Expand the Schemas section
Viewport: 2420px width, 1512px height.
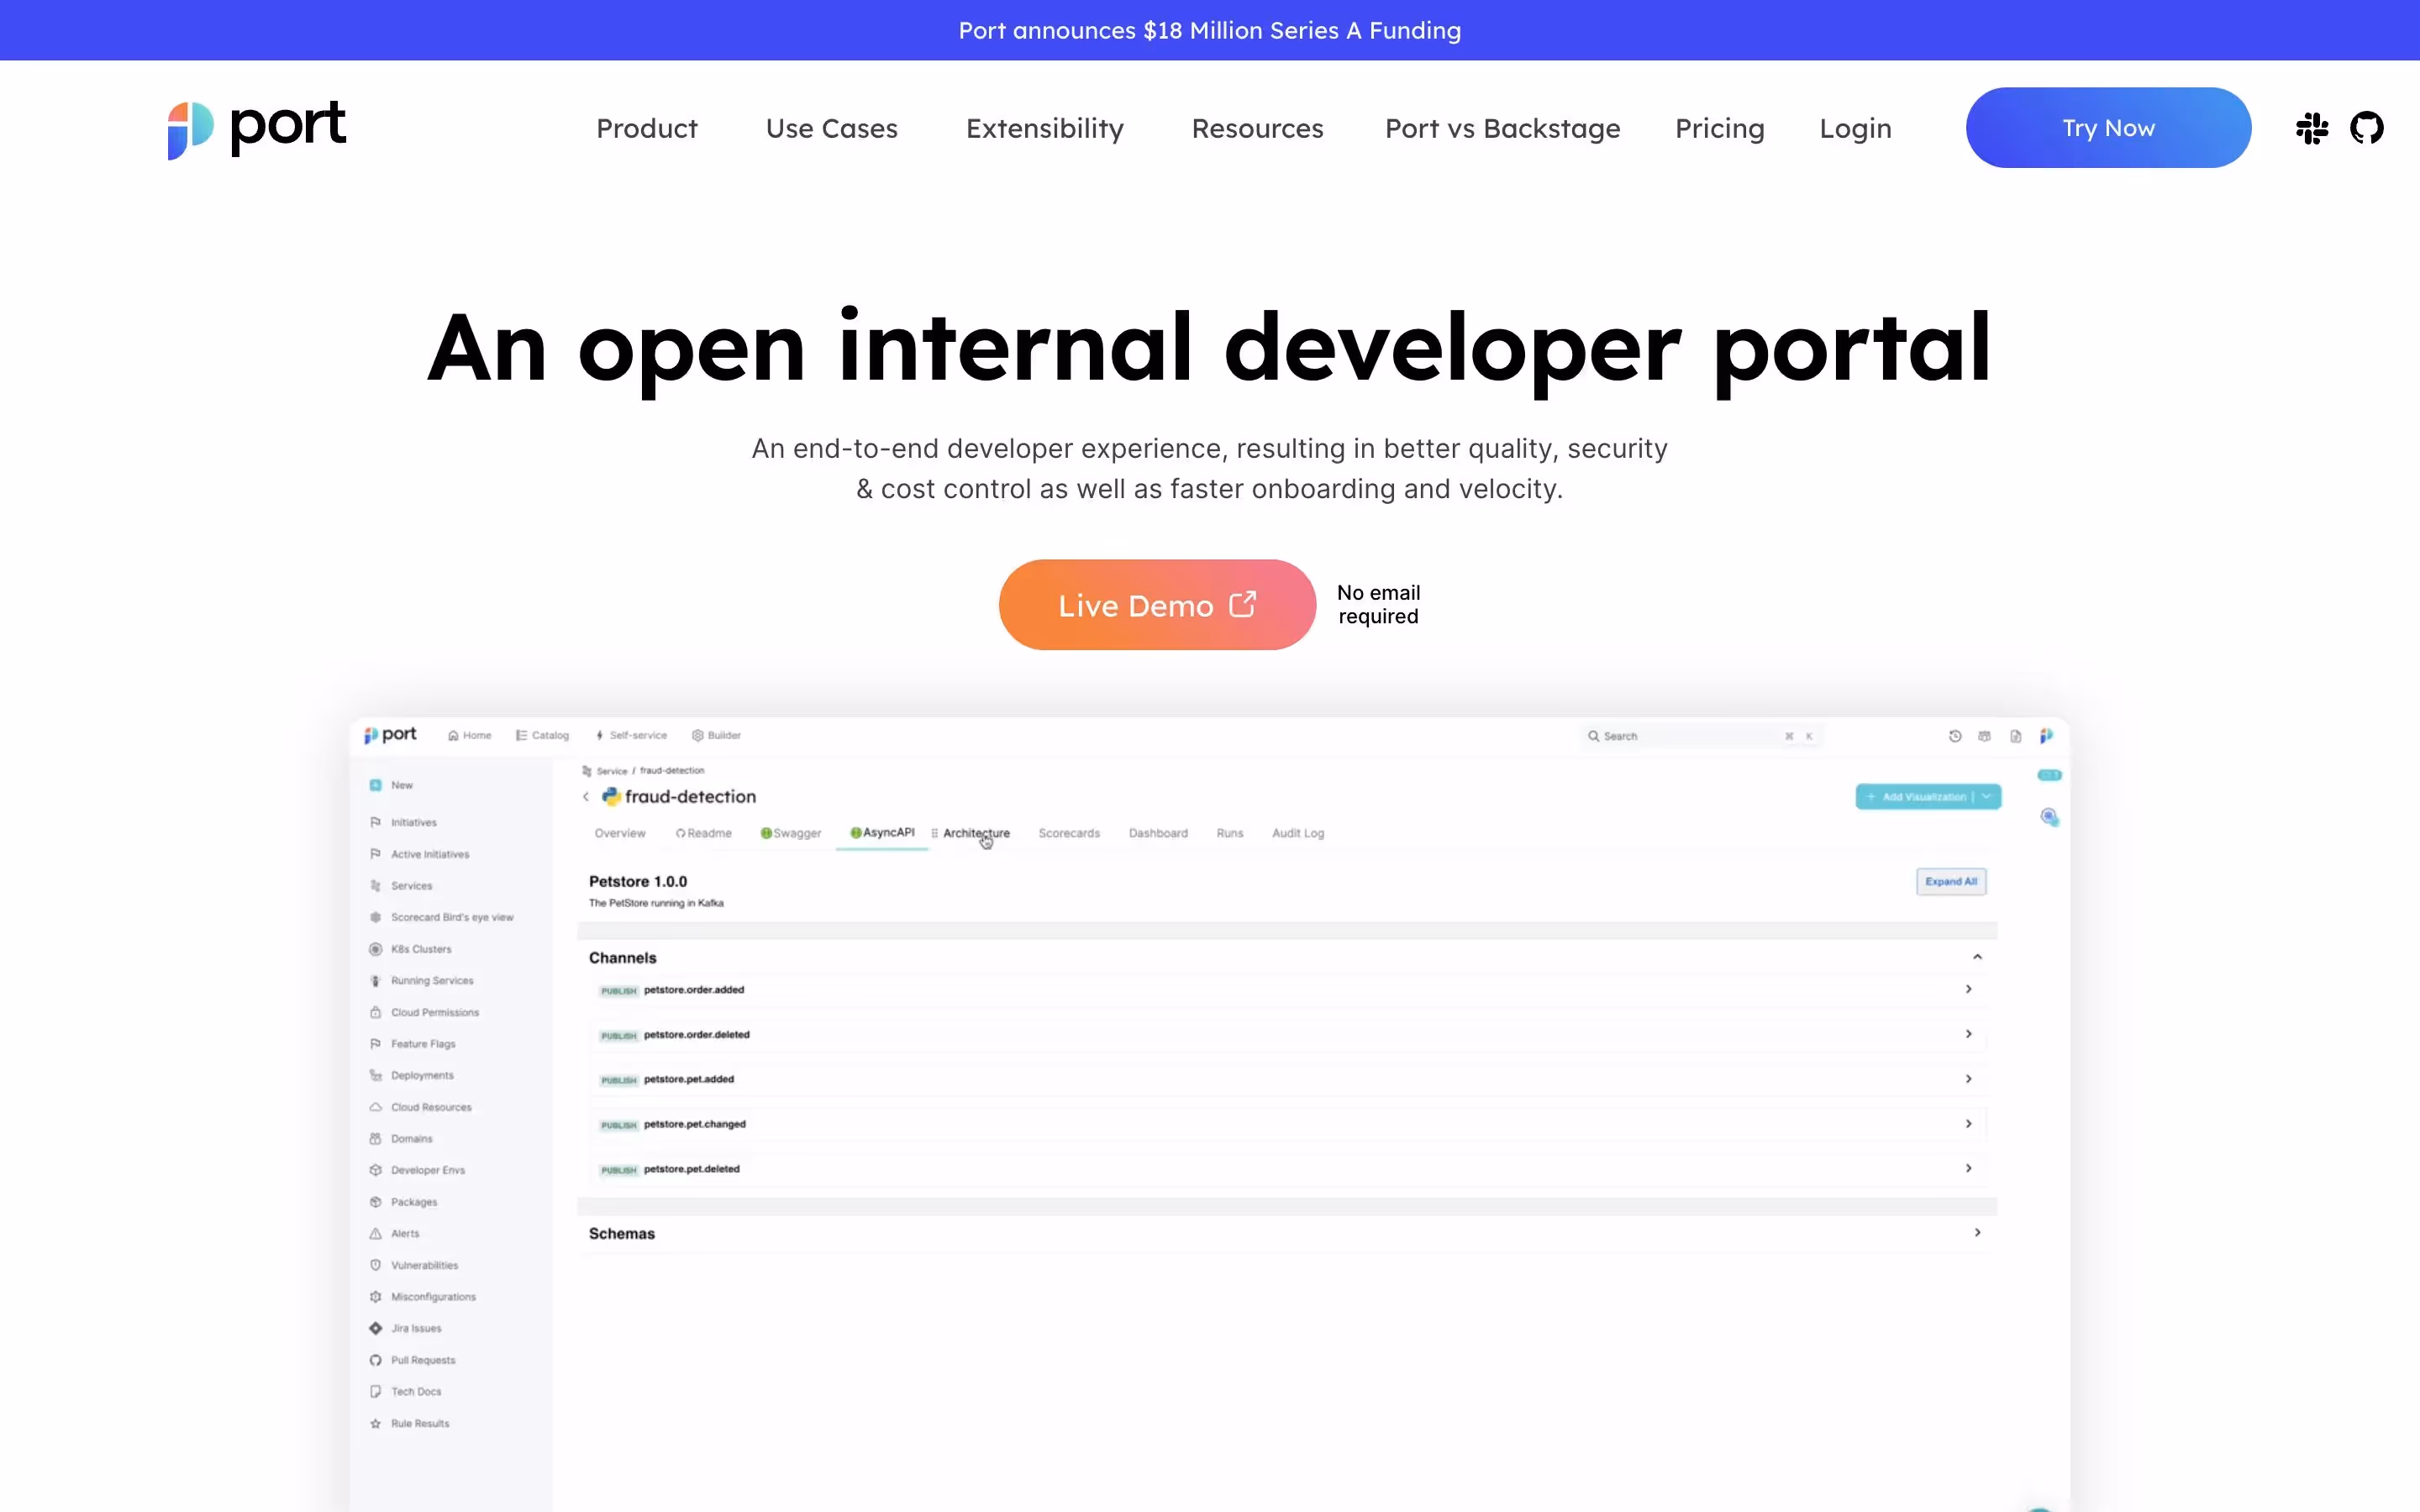[1977, 1233]
